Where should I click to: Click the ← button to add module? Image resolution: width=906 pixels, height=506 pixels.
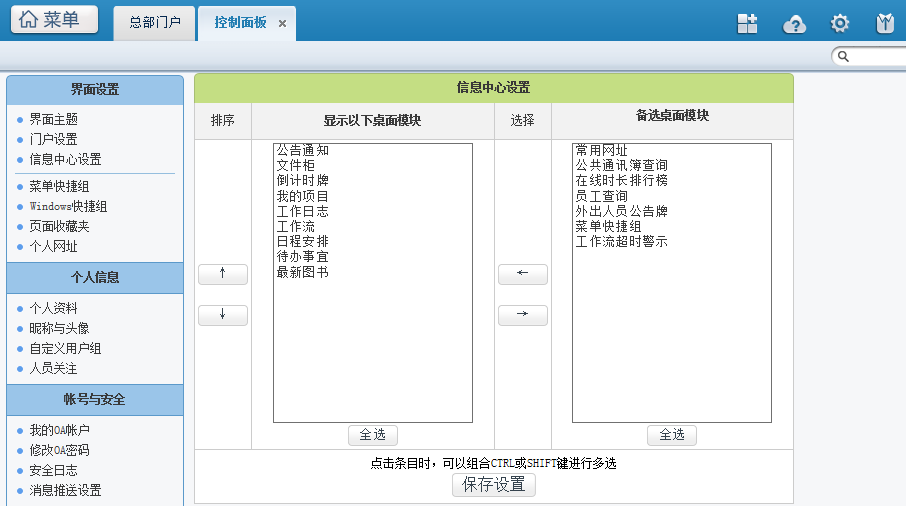(522, 274)
